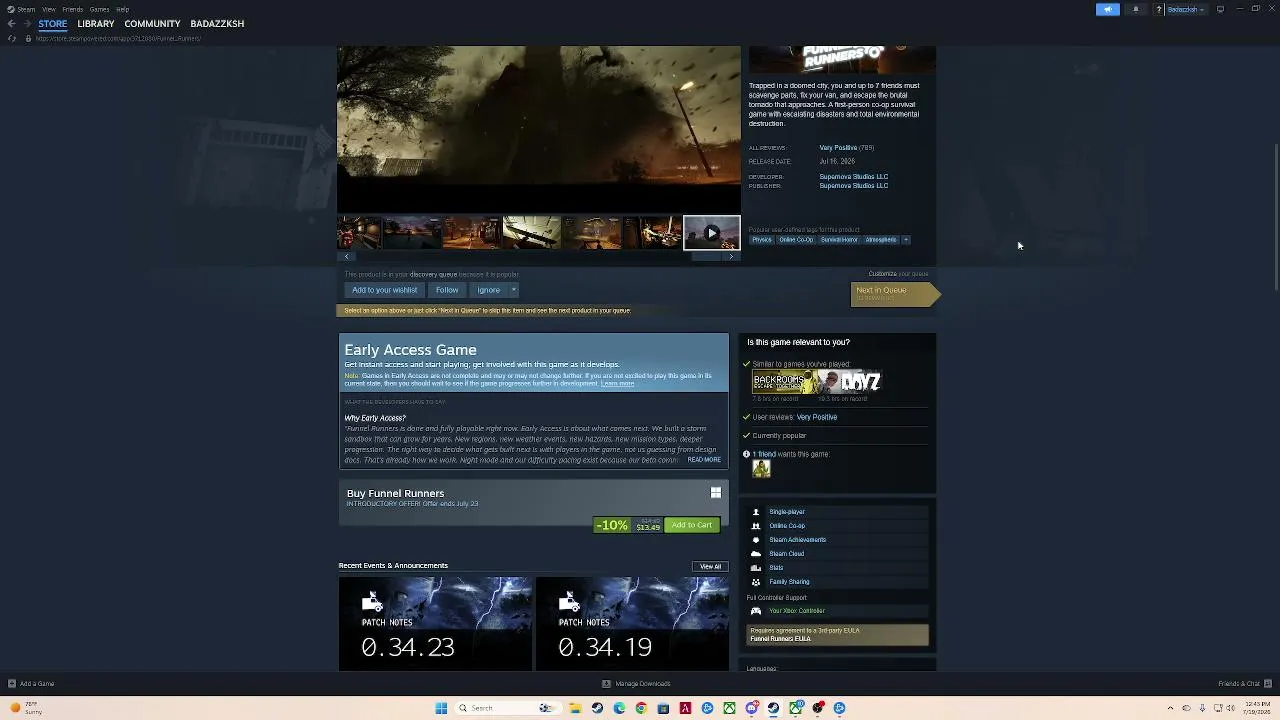This screenshot has height=720, width=1280.
Task: Click the Stats feature icon
Action: coord(756,568)
